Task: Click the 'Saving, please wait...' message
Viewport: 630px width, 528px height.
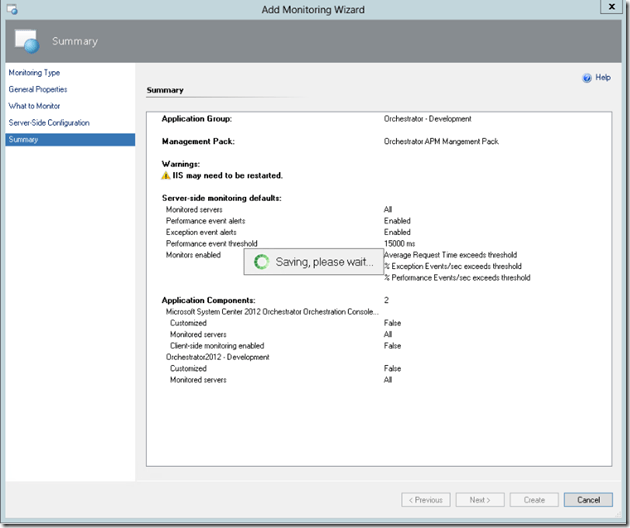Action: [x=324, y=261]
